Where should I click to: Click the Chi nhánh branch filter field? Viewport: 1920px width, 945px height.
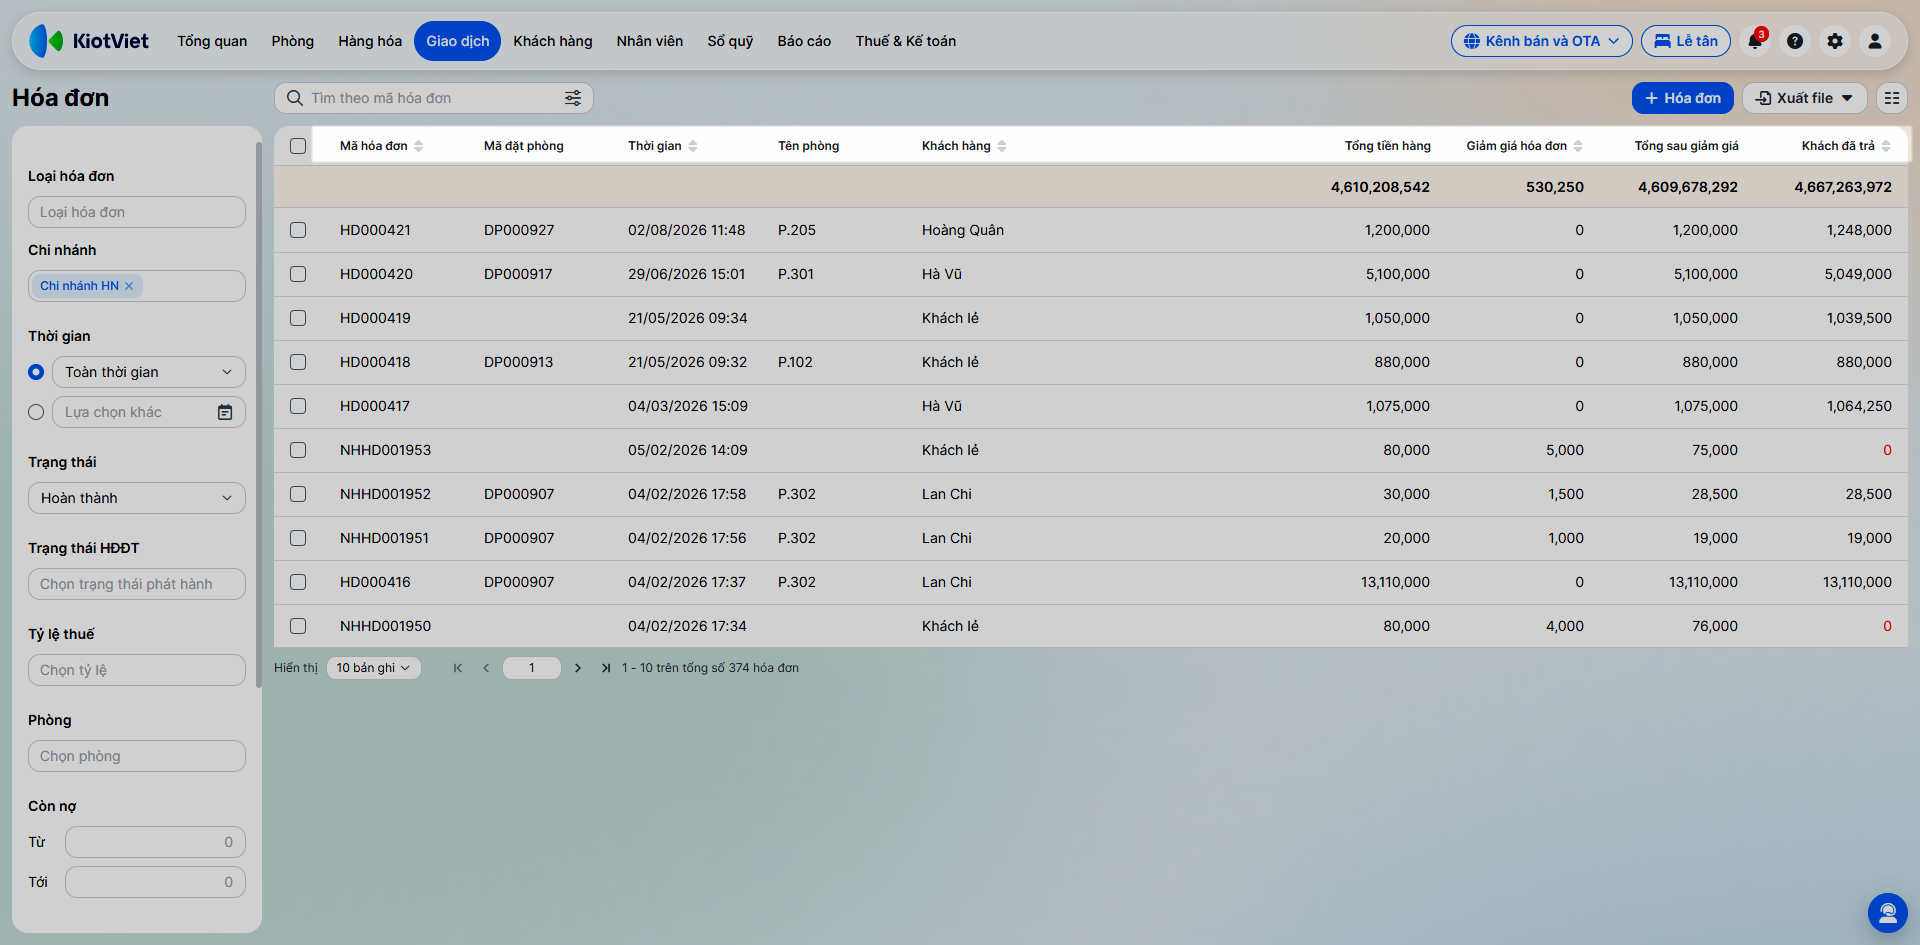(x=137, y=286)
